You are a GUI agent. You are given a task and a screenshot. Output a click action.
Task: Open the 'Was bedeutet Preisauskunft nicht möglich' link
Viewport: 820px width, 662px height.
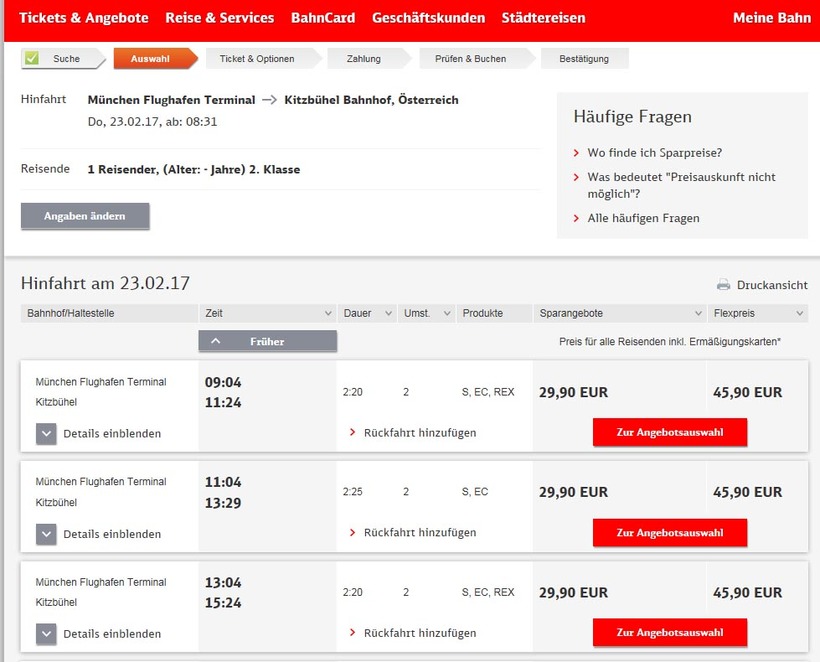(681, 185)
